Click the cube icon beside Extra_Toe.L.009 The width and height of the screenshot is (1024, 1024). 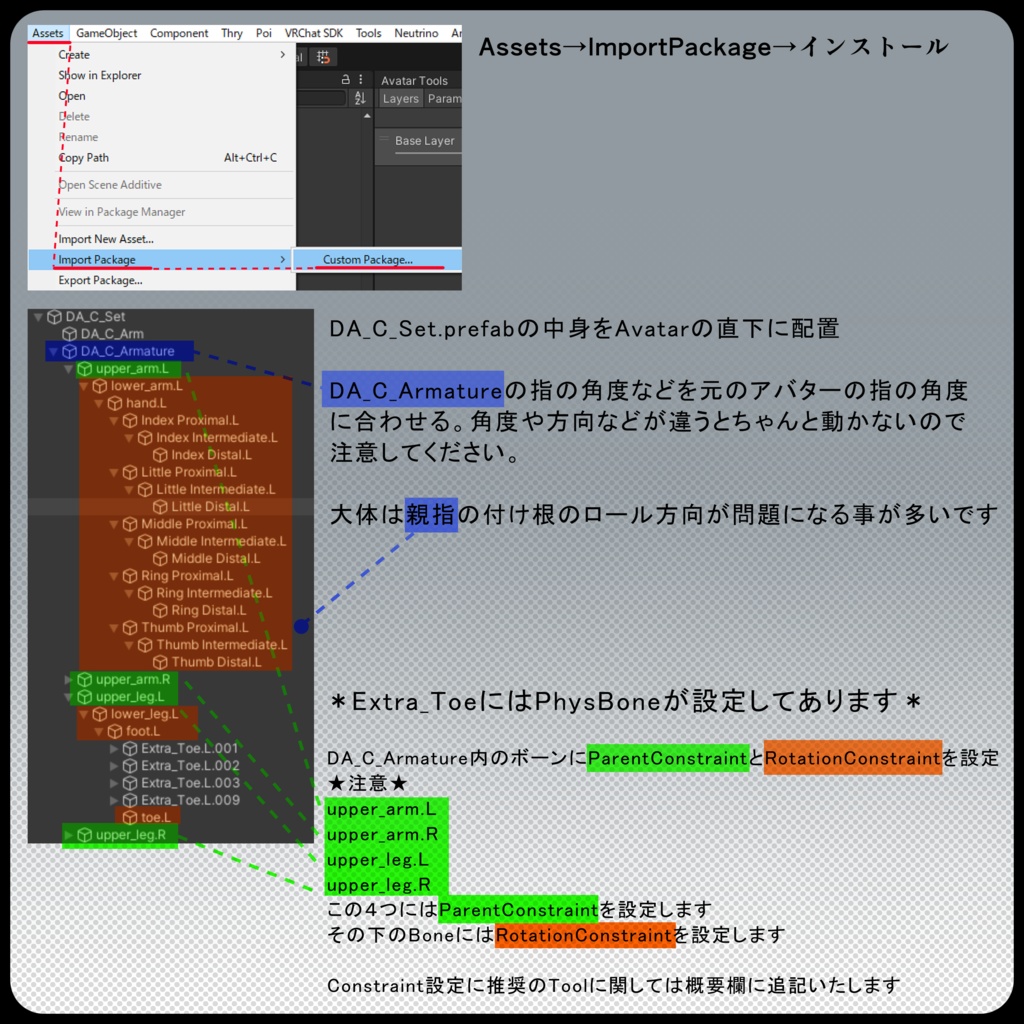(130, 799)
